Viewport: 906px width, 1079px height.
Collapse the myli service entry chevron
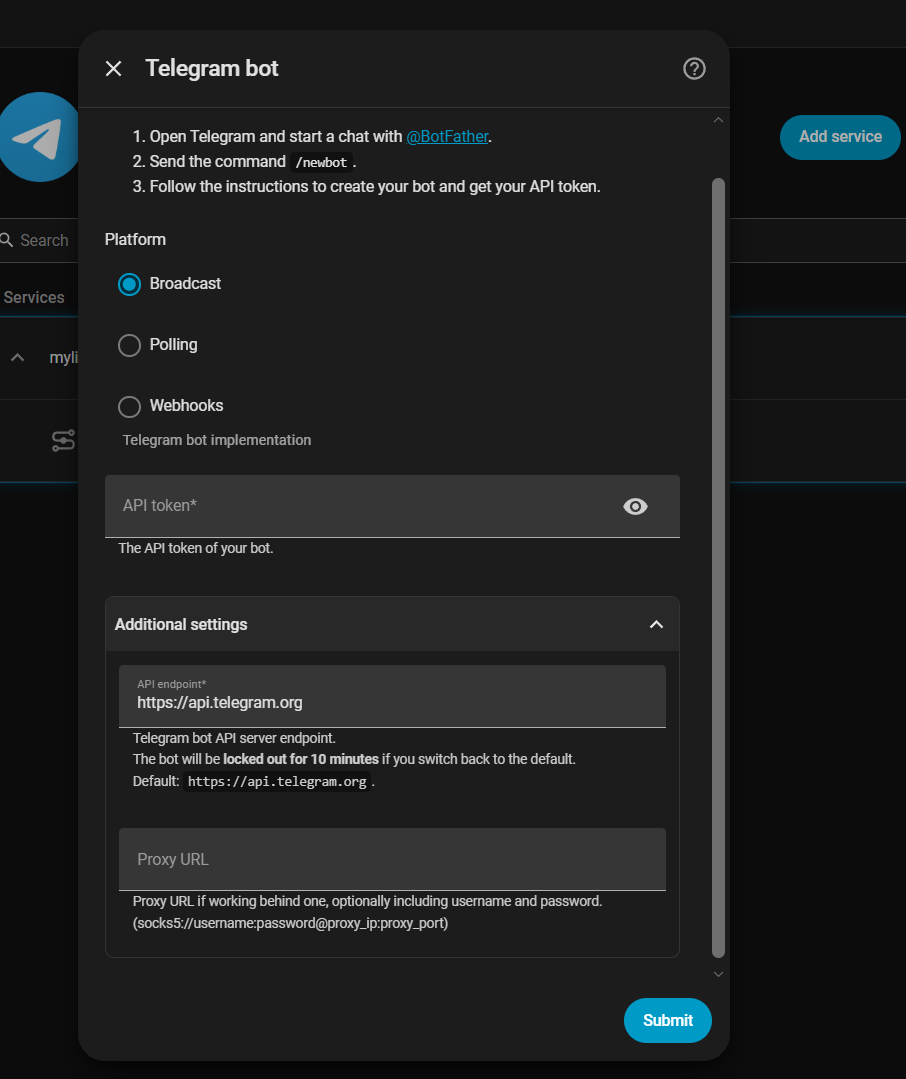[18, 358]
